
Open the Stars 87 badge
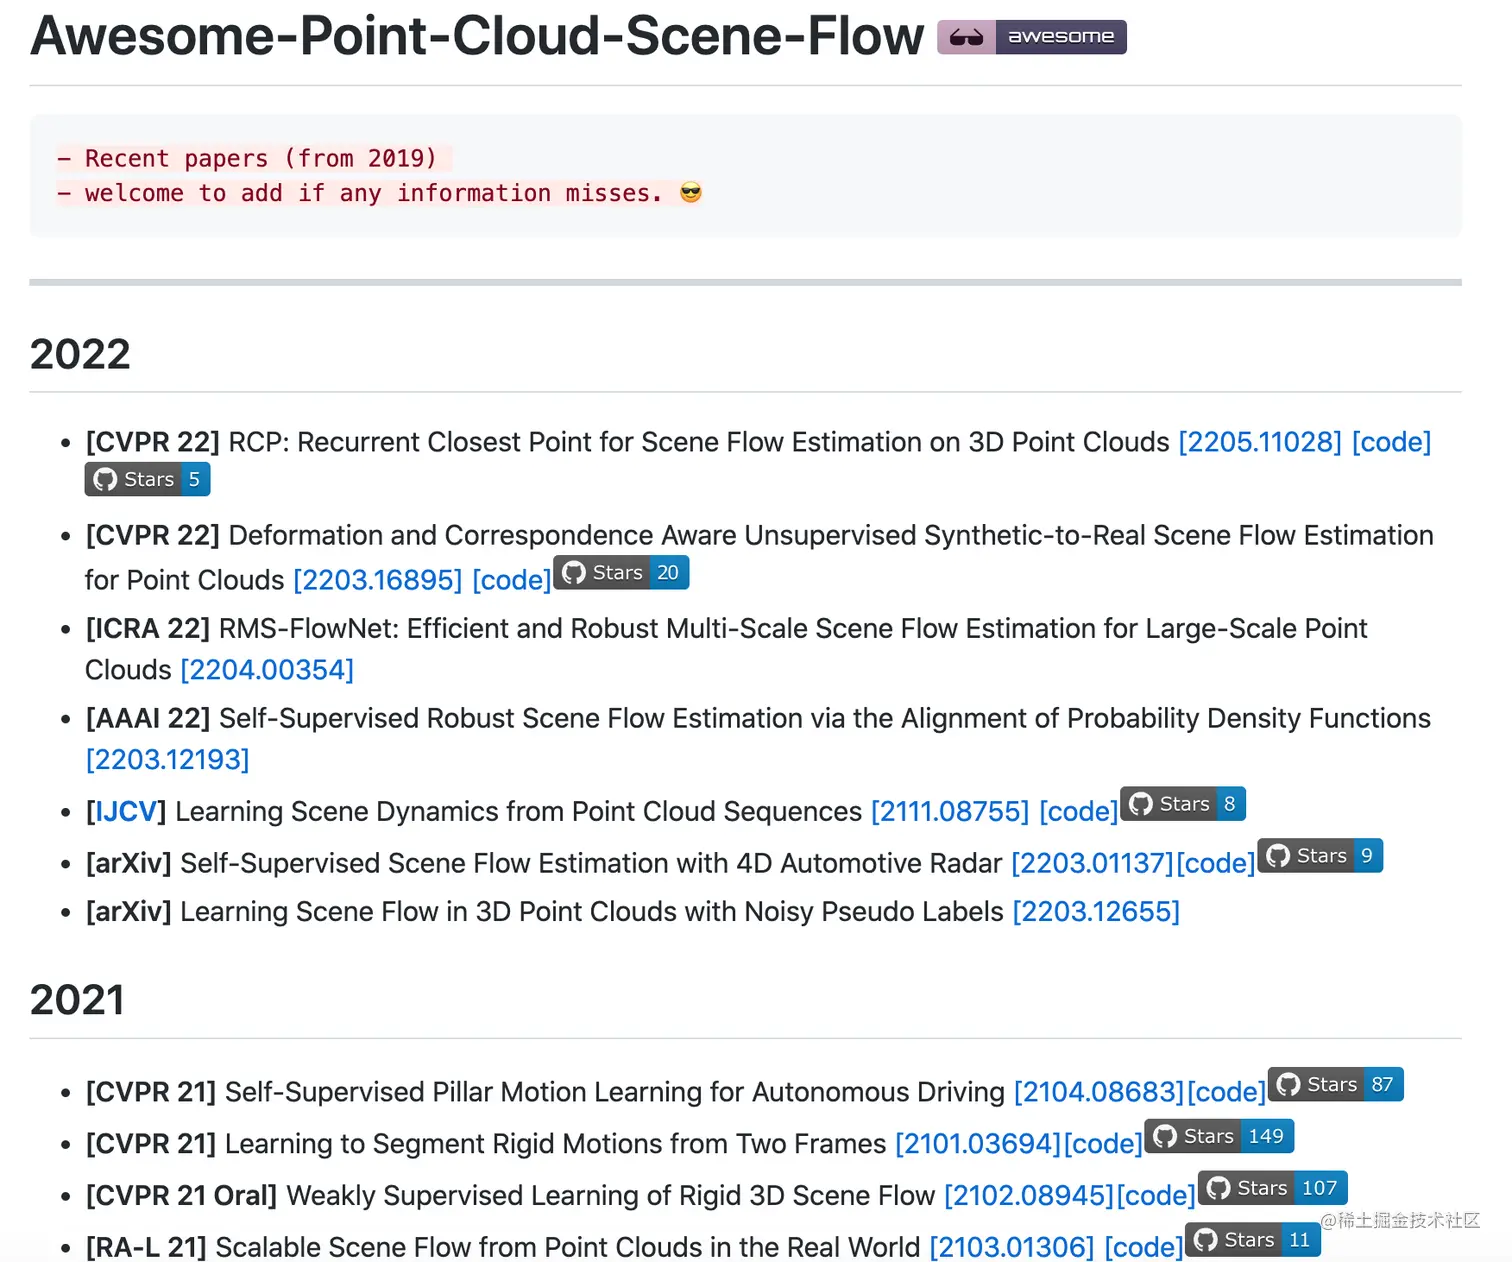pos(1336,1084)
